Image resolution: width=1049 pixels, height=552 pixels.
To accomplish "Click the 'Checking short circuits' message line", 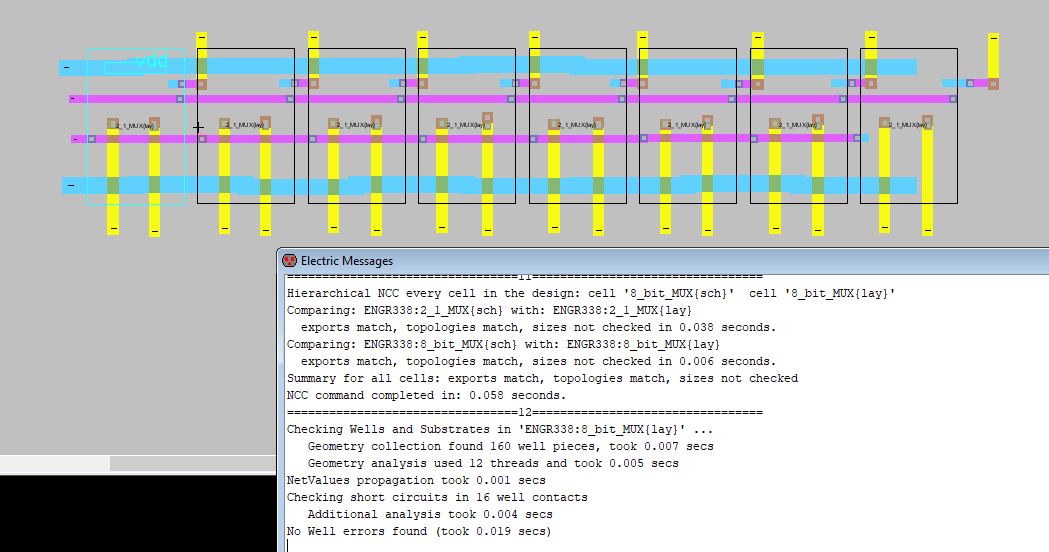I will tap(437, 497).
